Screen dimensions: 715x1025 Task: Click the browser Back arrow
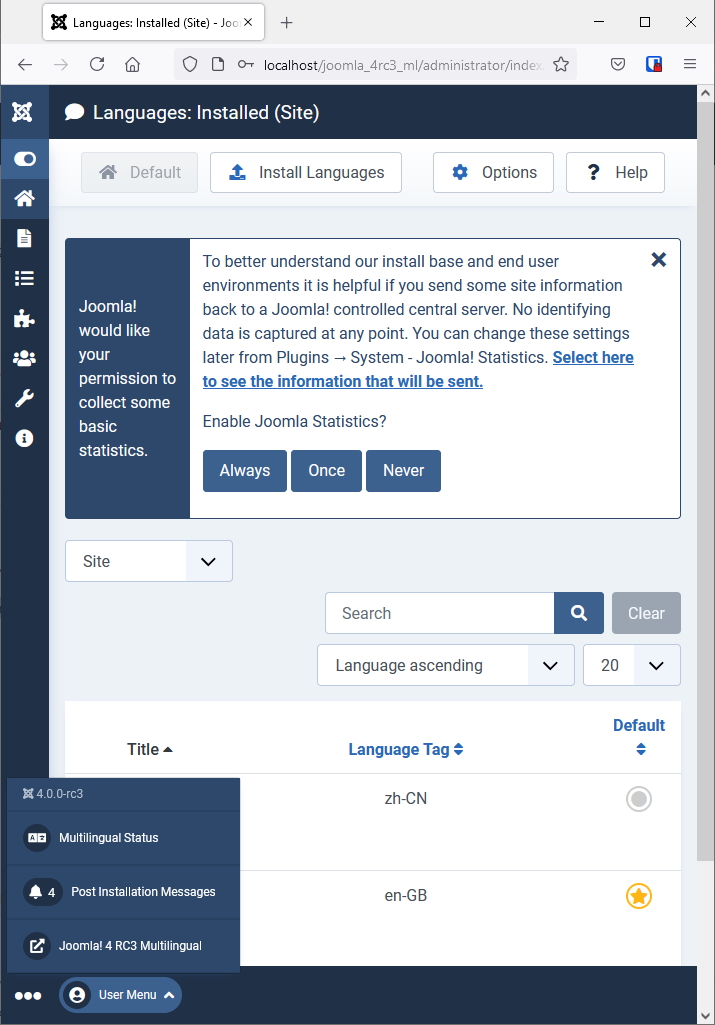pos(25,64)
